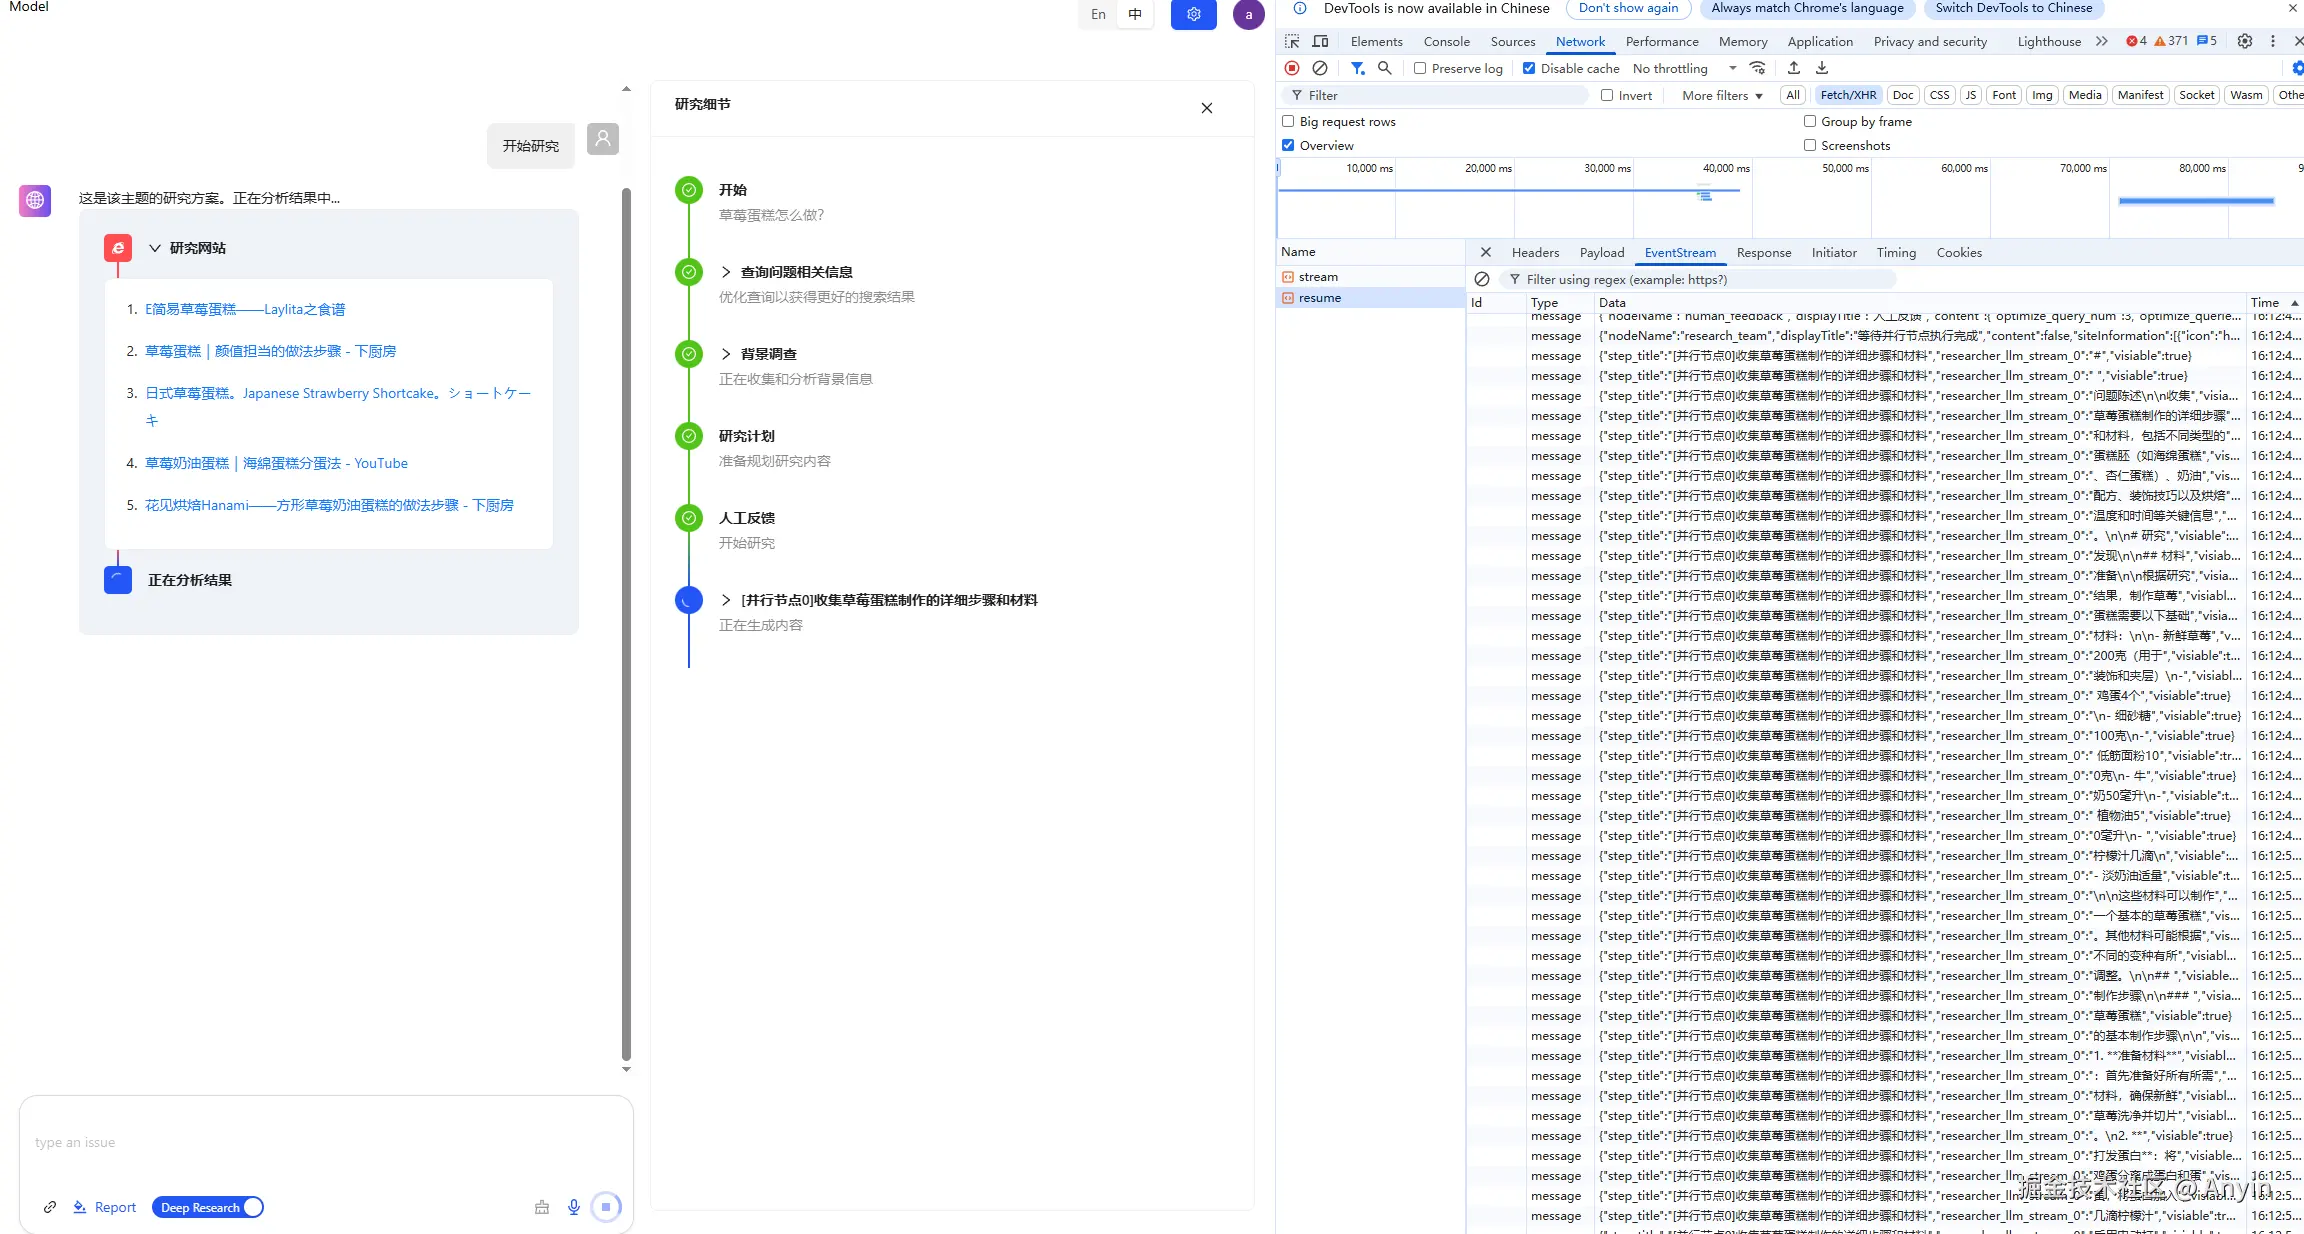Click the record network log button

(1292, 68)
